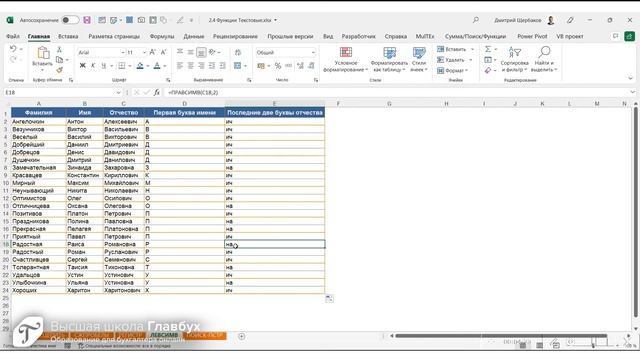Click the pen icon near user avatar

pyautogui.click(x=570, y=20)
